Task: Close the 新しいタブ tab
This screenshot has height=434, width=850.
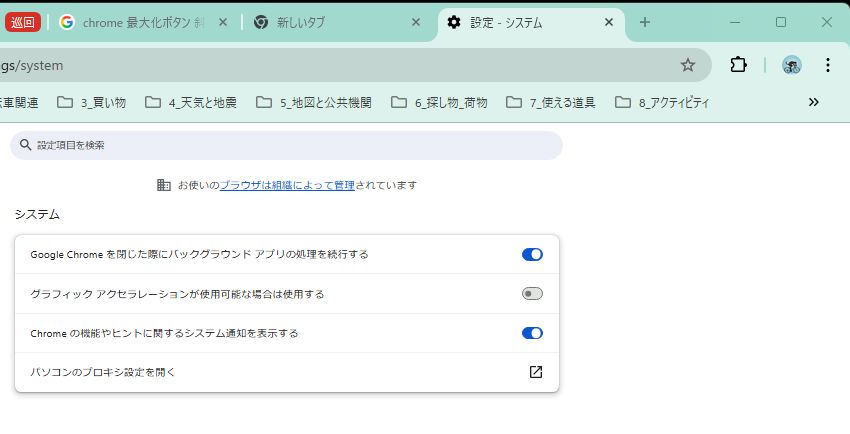Action: pyautogui.click(x=416, y=22)
